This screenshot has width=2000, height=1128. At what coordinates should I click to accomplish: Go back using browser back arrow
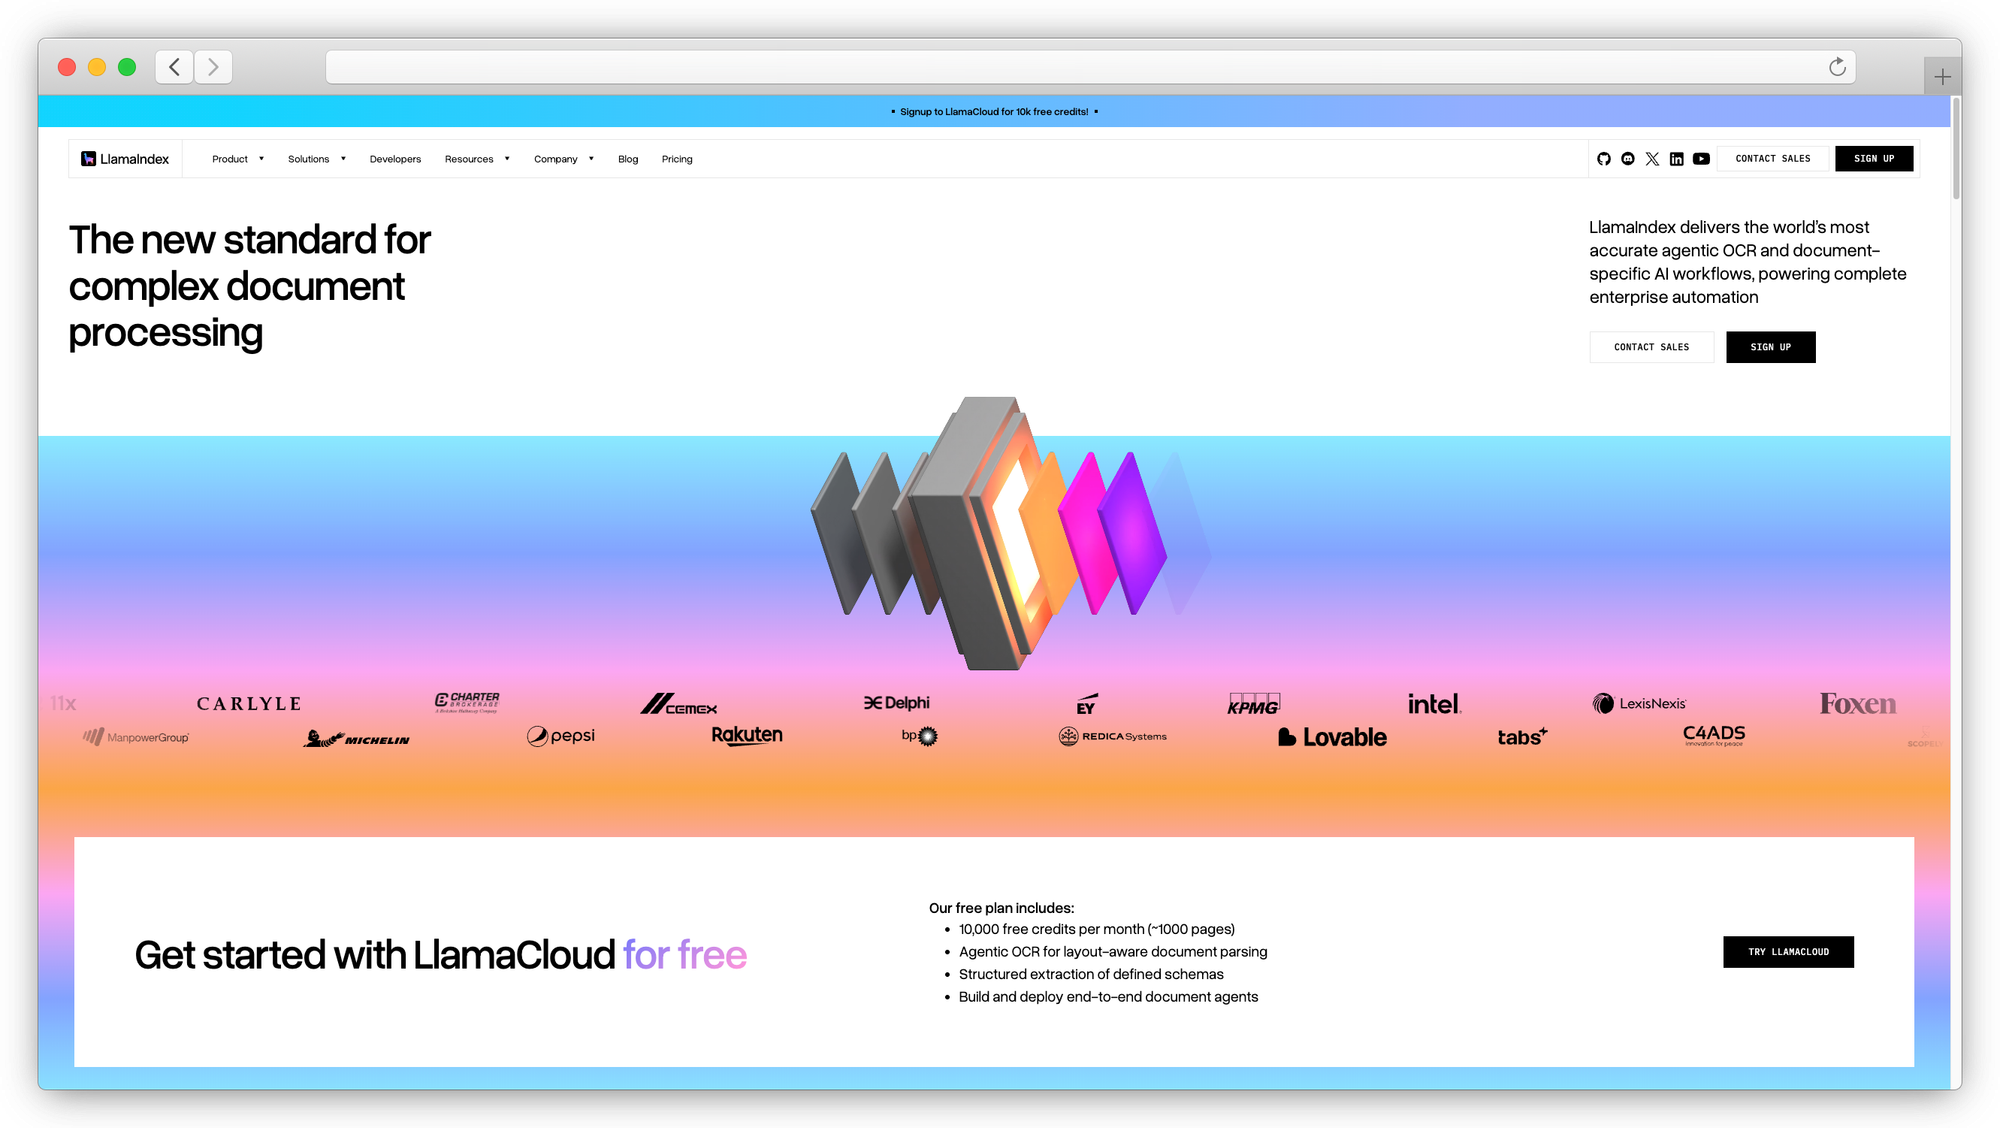[x=175, y=67]
